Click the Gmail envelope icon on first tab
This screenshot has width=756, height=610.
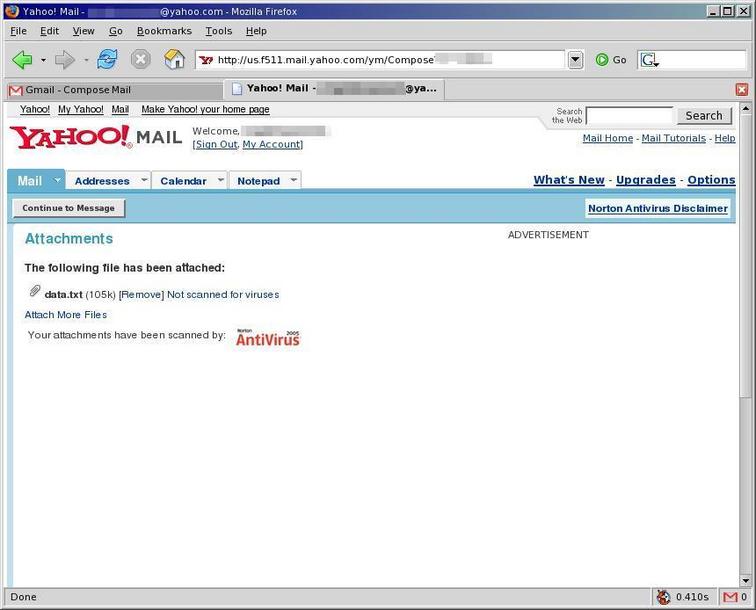pos(15,90)
